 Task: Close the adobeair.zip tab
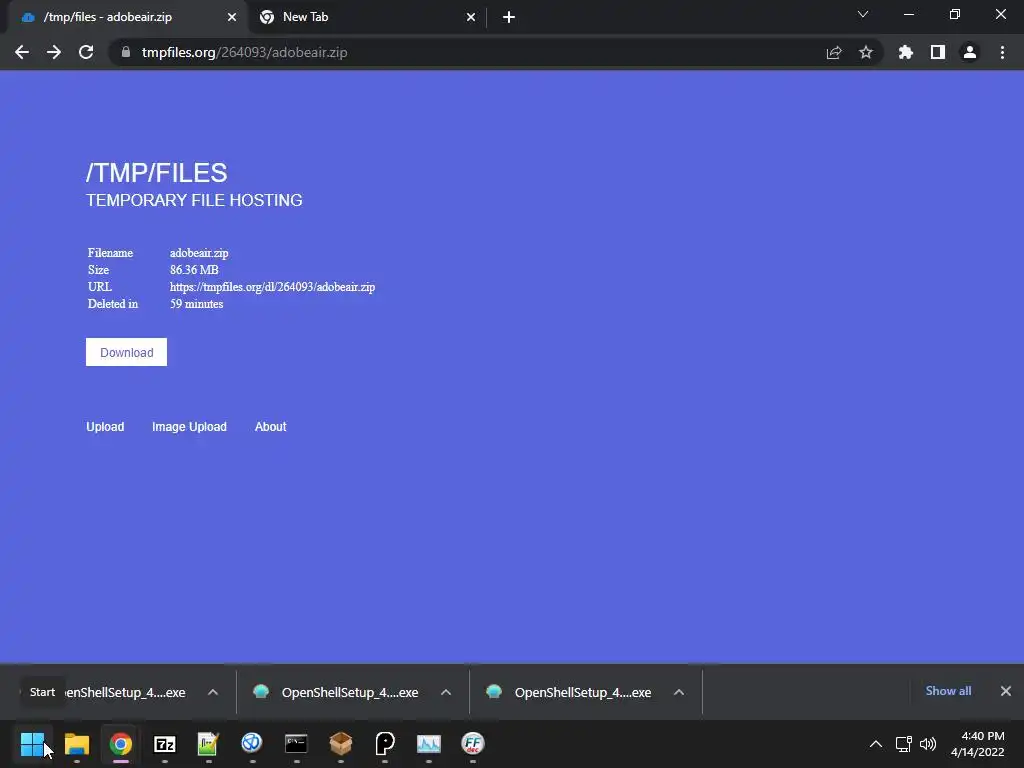pyautogui.click(x=232, y=17)
